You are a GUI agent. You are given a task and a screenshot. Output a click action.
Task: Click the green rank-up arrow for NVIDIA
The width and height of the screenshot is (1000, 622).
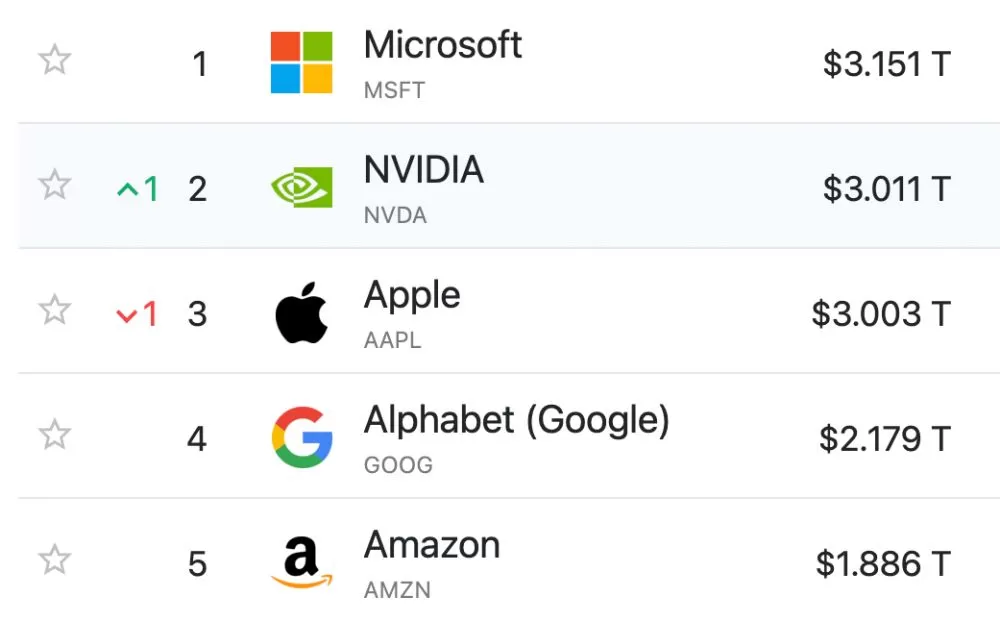[x=128, y=189]
